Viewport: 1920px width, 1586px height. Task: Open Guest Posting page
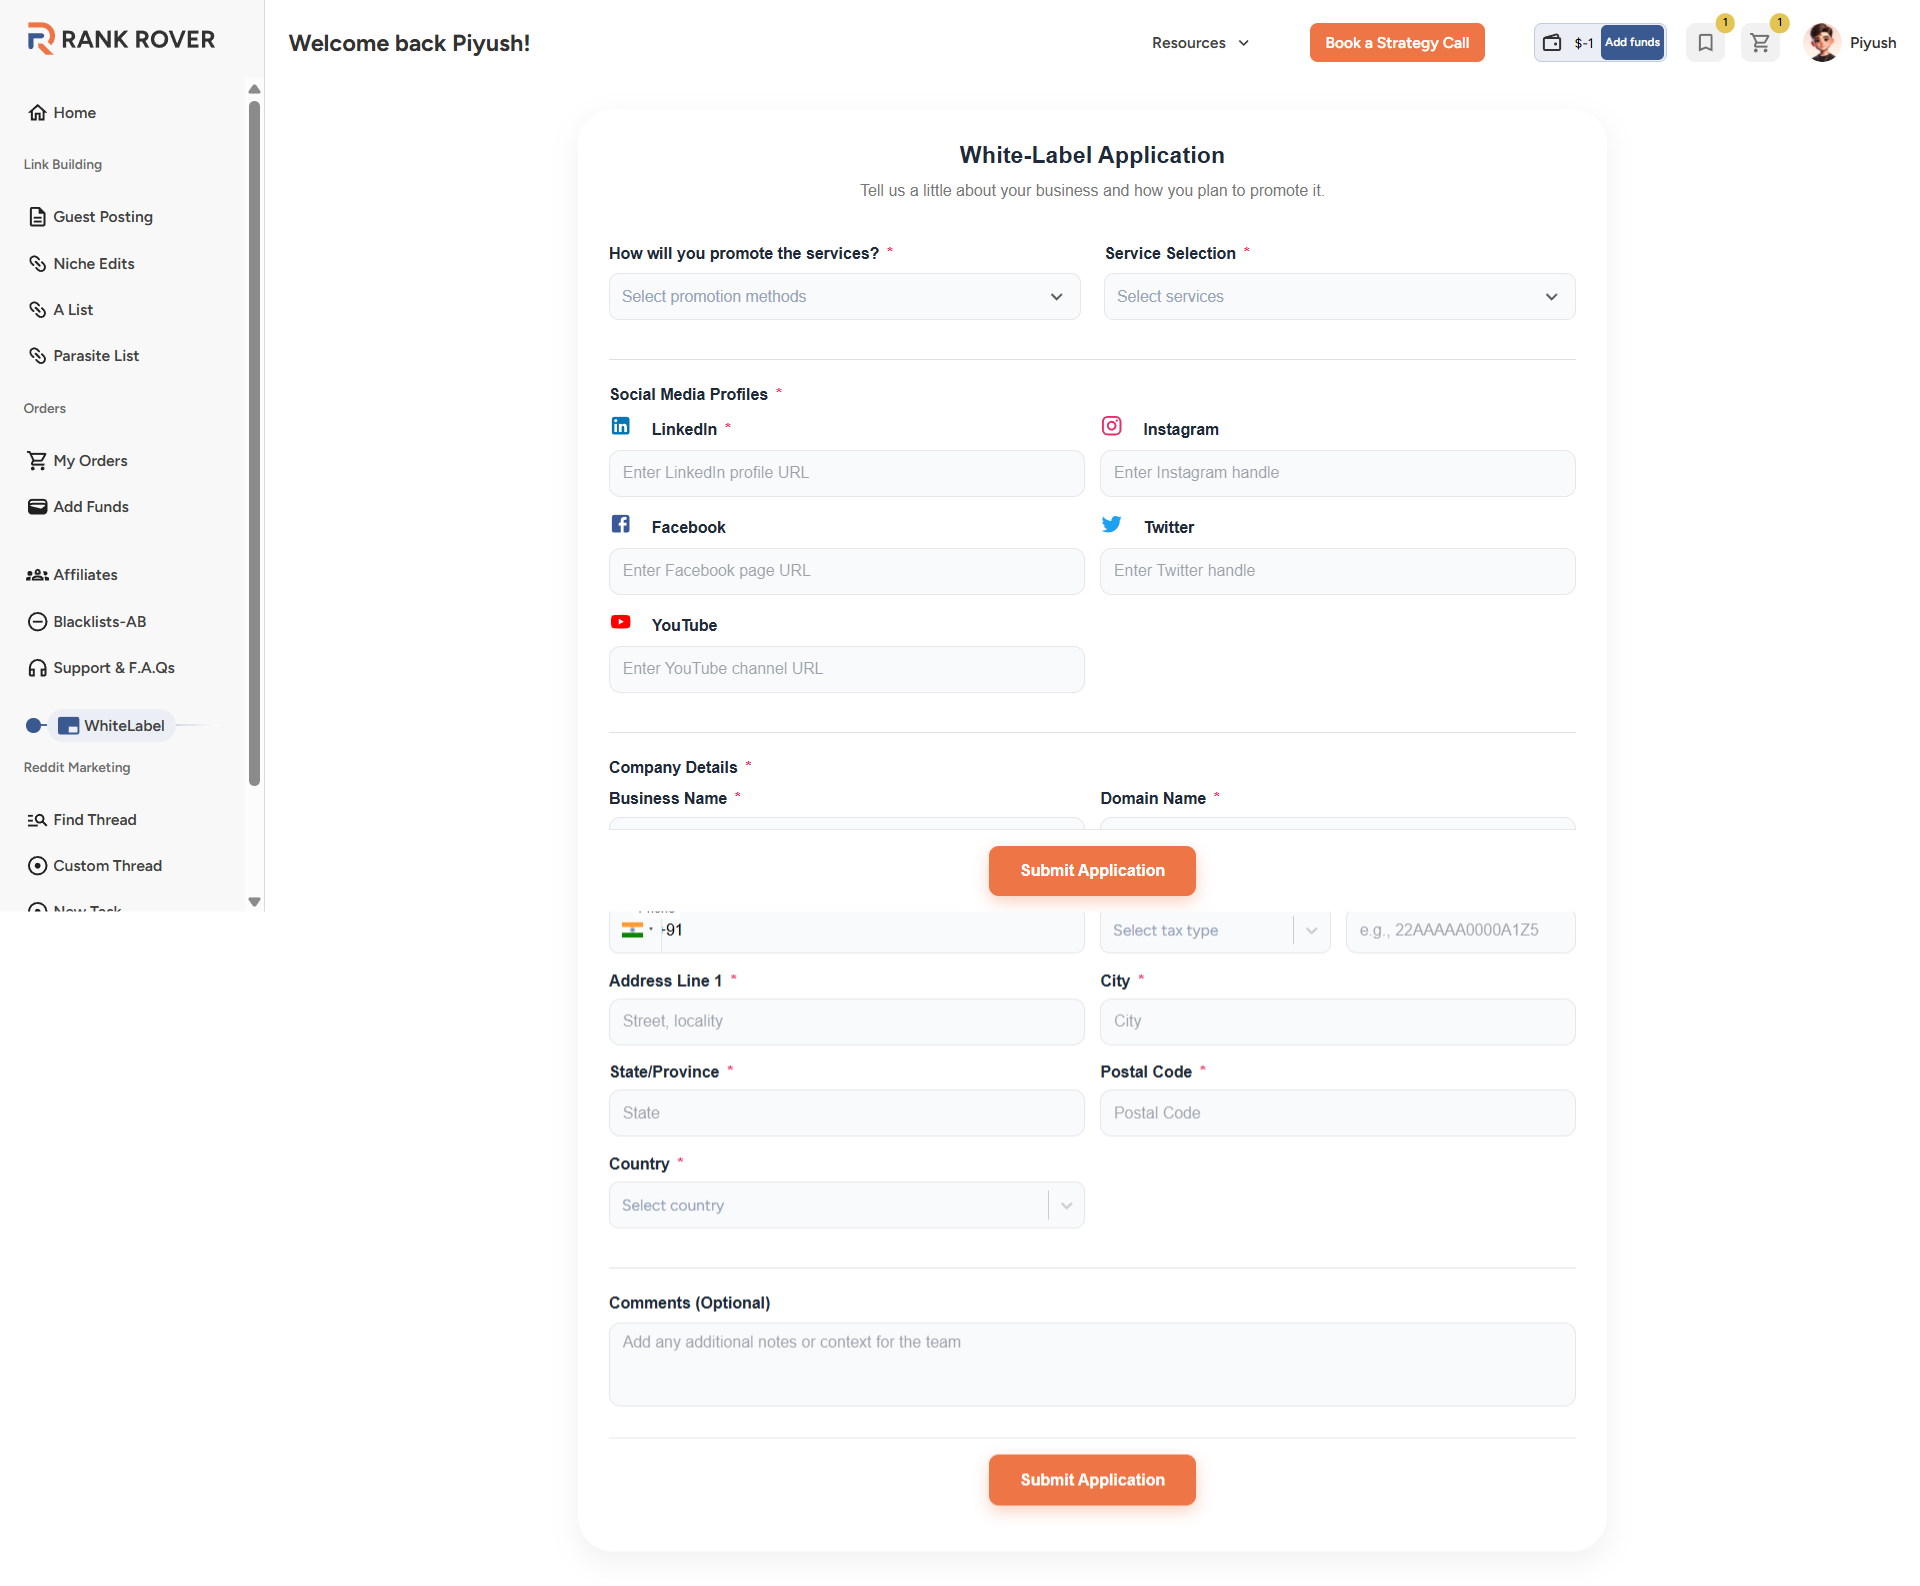[102, 217]
